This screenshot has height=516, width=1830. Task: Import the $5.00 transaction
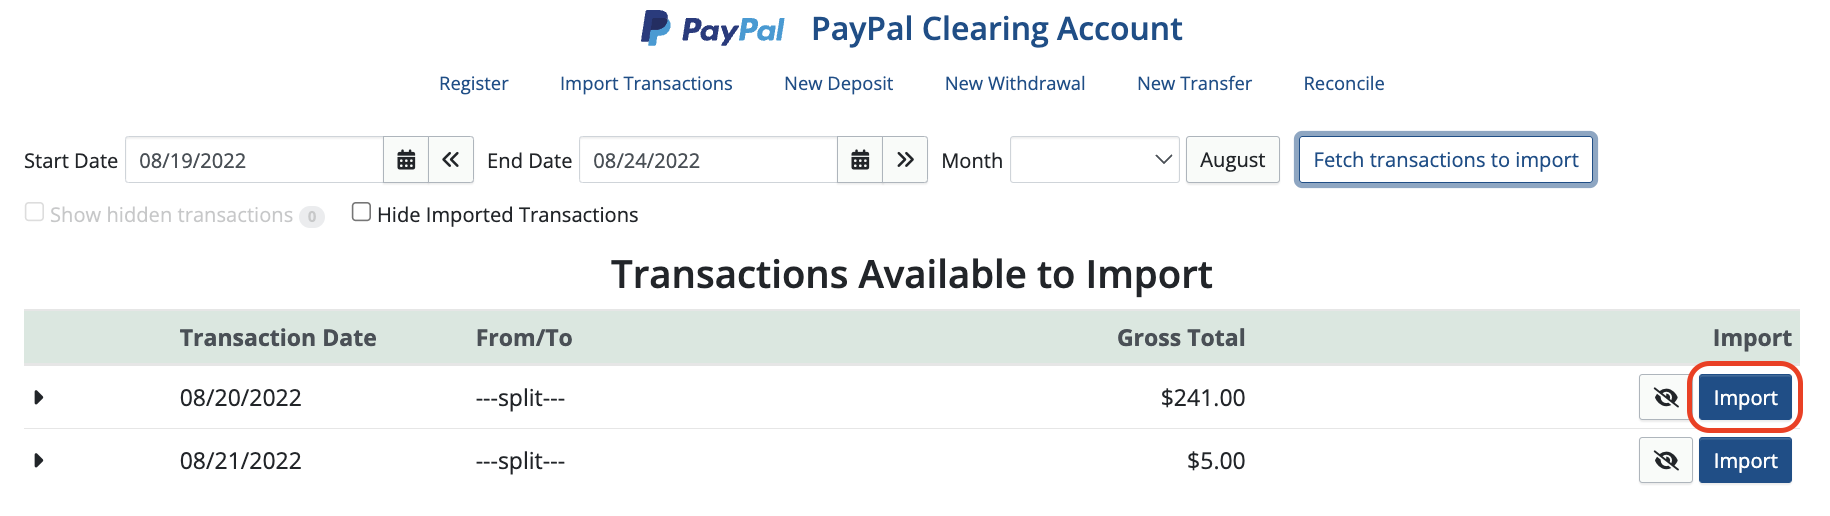(1745, 461)
